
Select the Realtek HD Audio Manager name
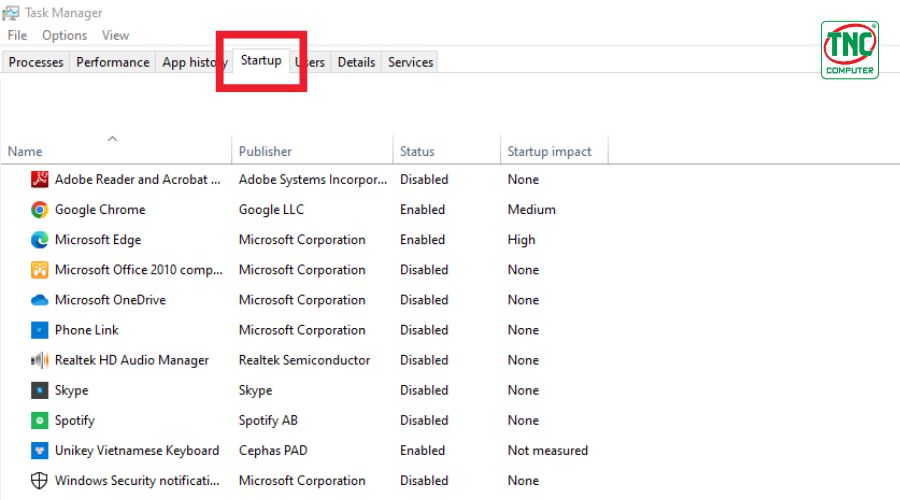click(131, 360)
